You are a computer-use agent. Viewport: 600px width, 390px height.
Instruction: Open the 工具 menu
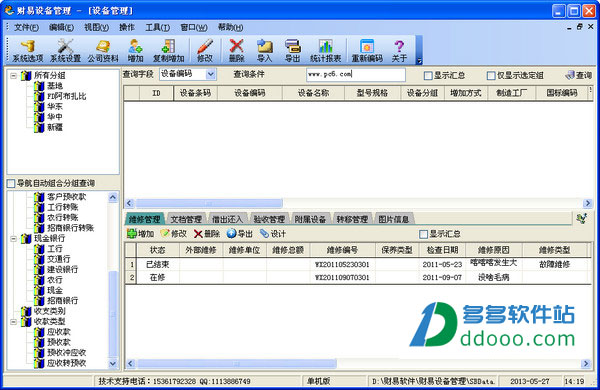tap(158, 28)
